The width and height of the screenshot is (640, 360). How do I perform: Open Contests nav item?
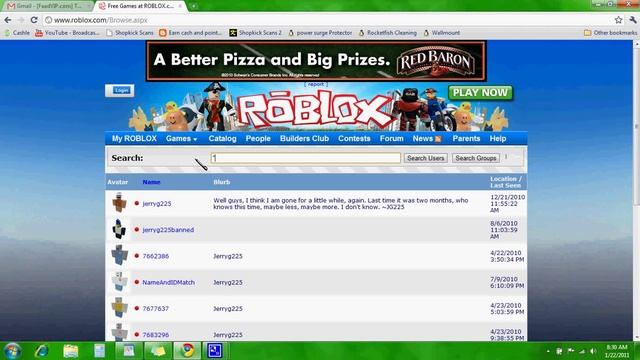point(354,139)
